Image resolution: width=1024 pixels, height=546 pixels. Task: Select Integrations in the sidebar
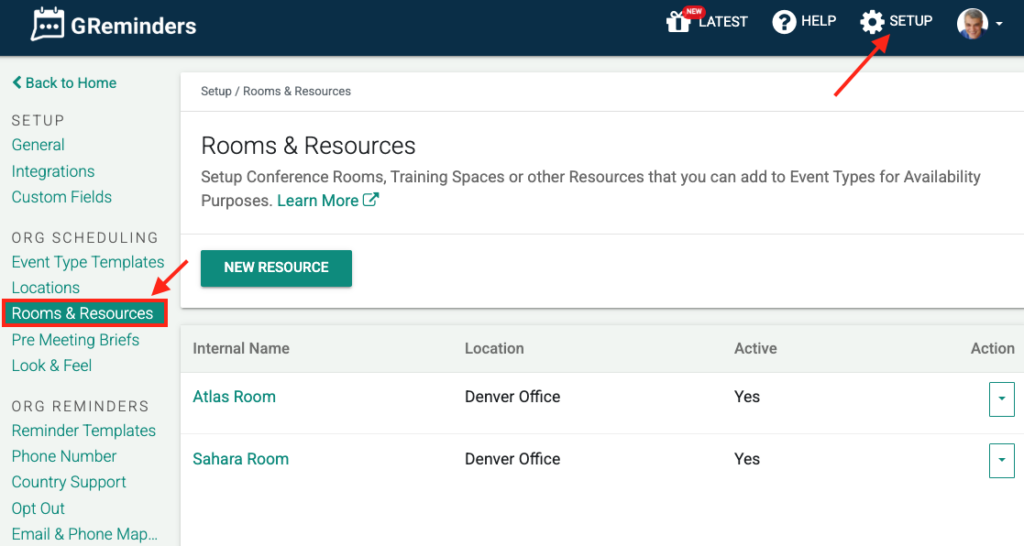53,171
